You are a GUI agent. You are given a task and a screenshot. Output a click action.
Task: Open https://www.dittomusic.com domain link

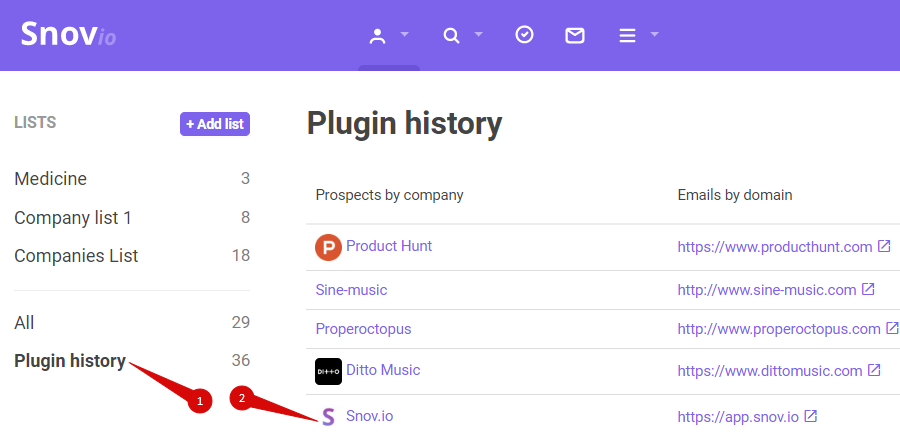tap(770, 371)
